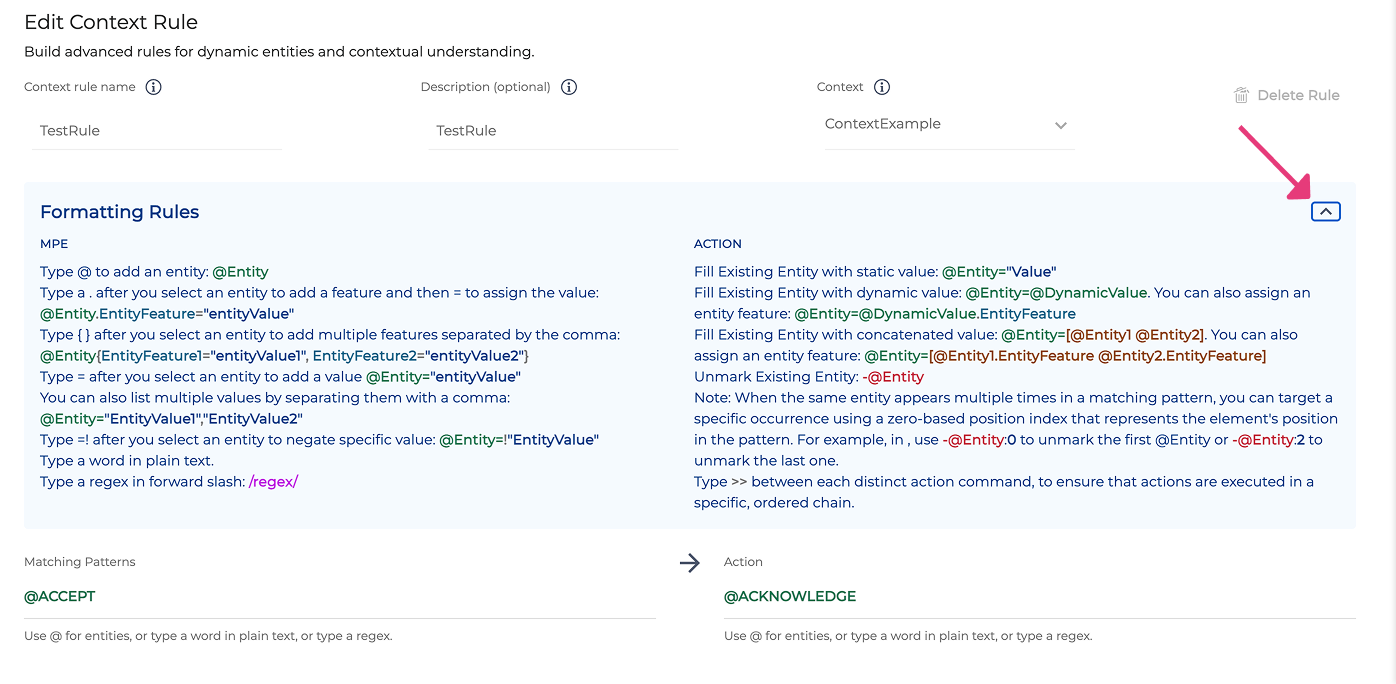Click the Matching Patterns field containing @ACCEPT
This screenshot has width=1396, height=684.
click(340, 597)
